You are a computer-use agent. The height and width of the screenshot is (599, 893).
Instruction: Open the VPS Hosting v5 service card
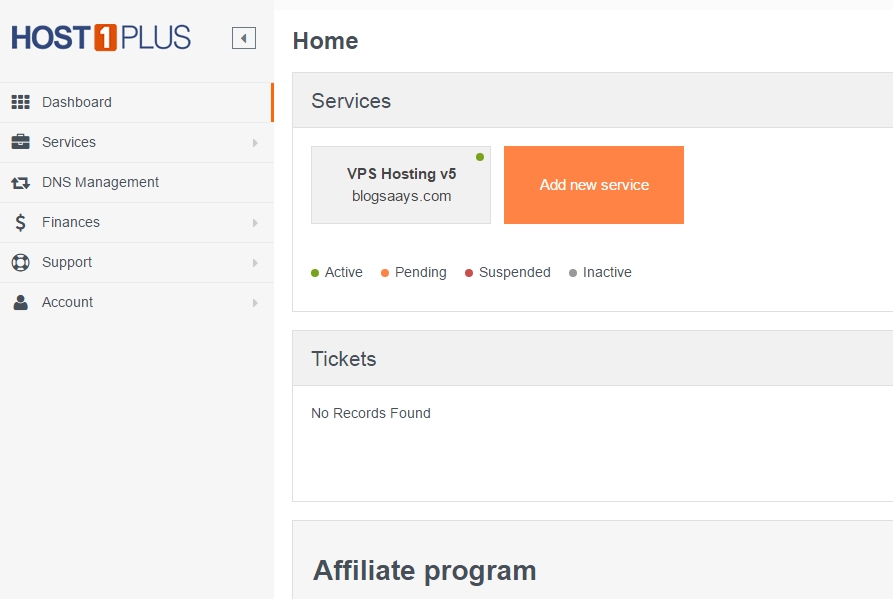401,184
